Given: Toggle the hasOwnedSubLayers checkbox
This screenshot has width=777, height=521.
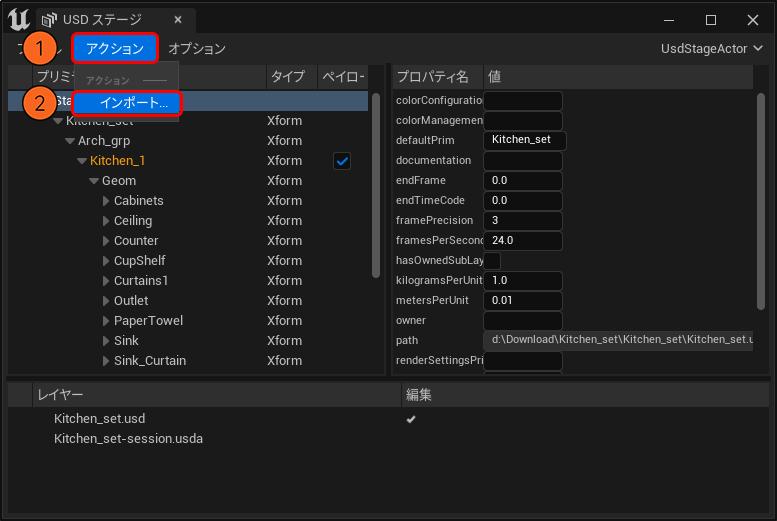Looking at the screenshot, I should pyautogui.click(x=492, y=261).
